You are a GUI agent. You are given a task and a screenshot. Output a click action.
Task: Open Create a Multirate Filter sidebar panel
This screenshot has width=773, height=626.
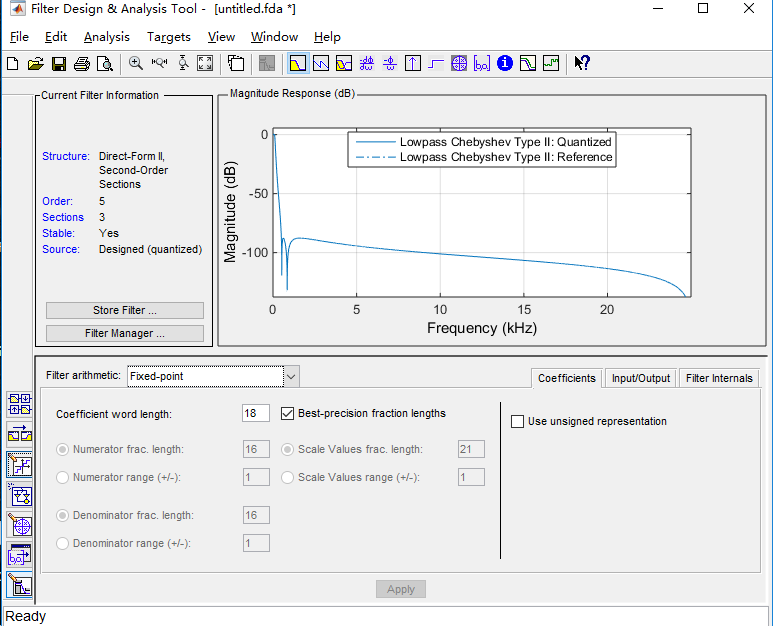[20, 404]
